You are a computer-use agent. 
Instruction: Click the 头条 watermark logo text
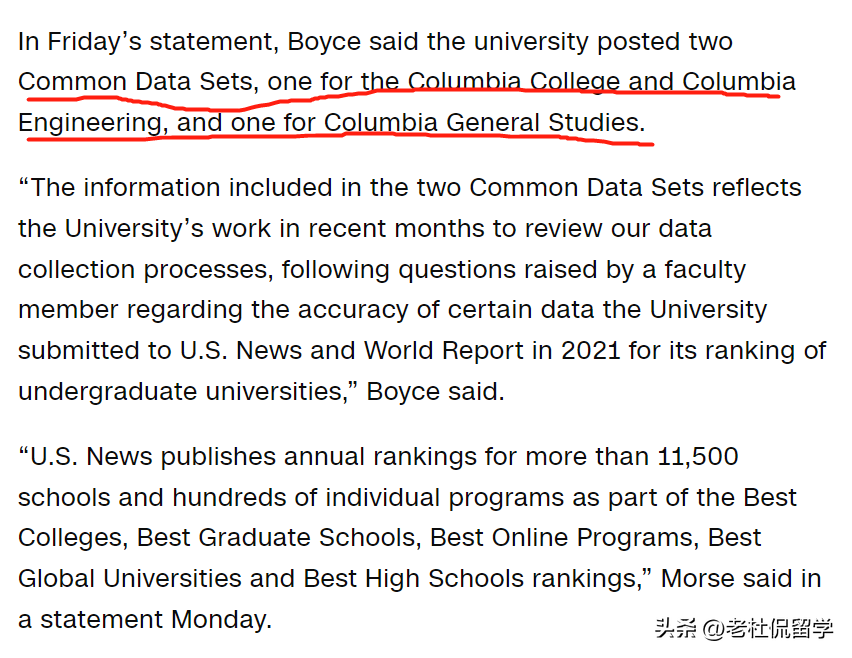(675, 628)
